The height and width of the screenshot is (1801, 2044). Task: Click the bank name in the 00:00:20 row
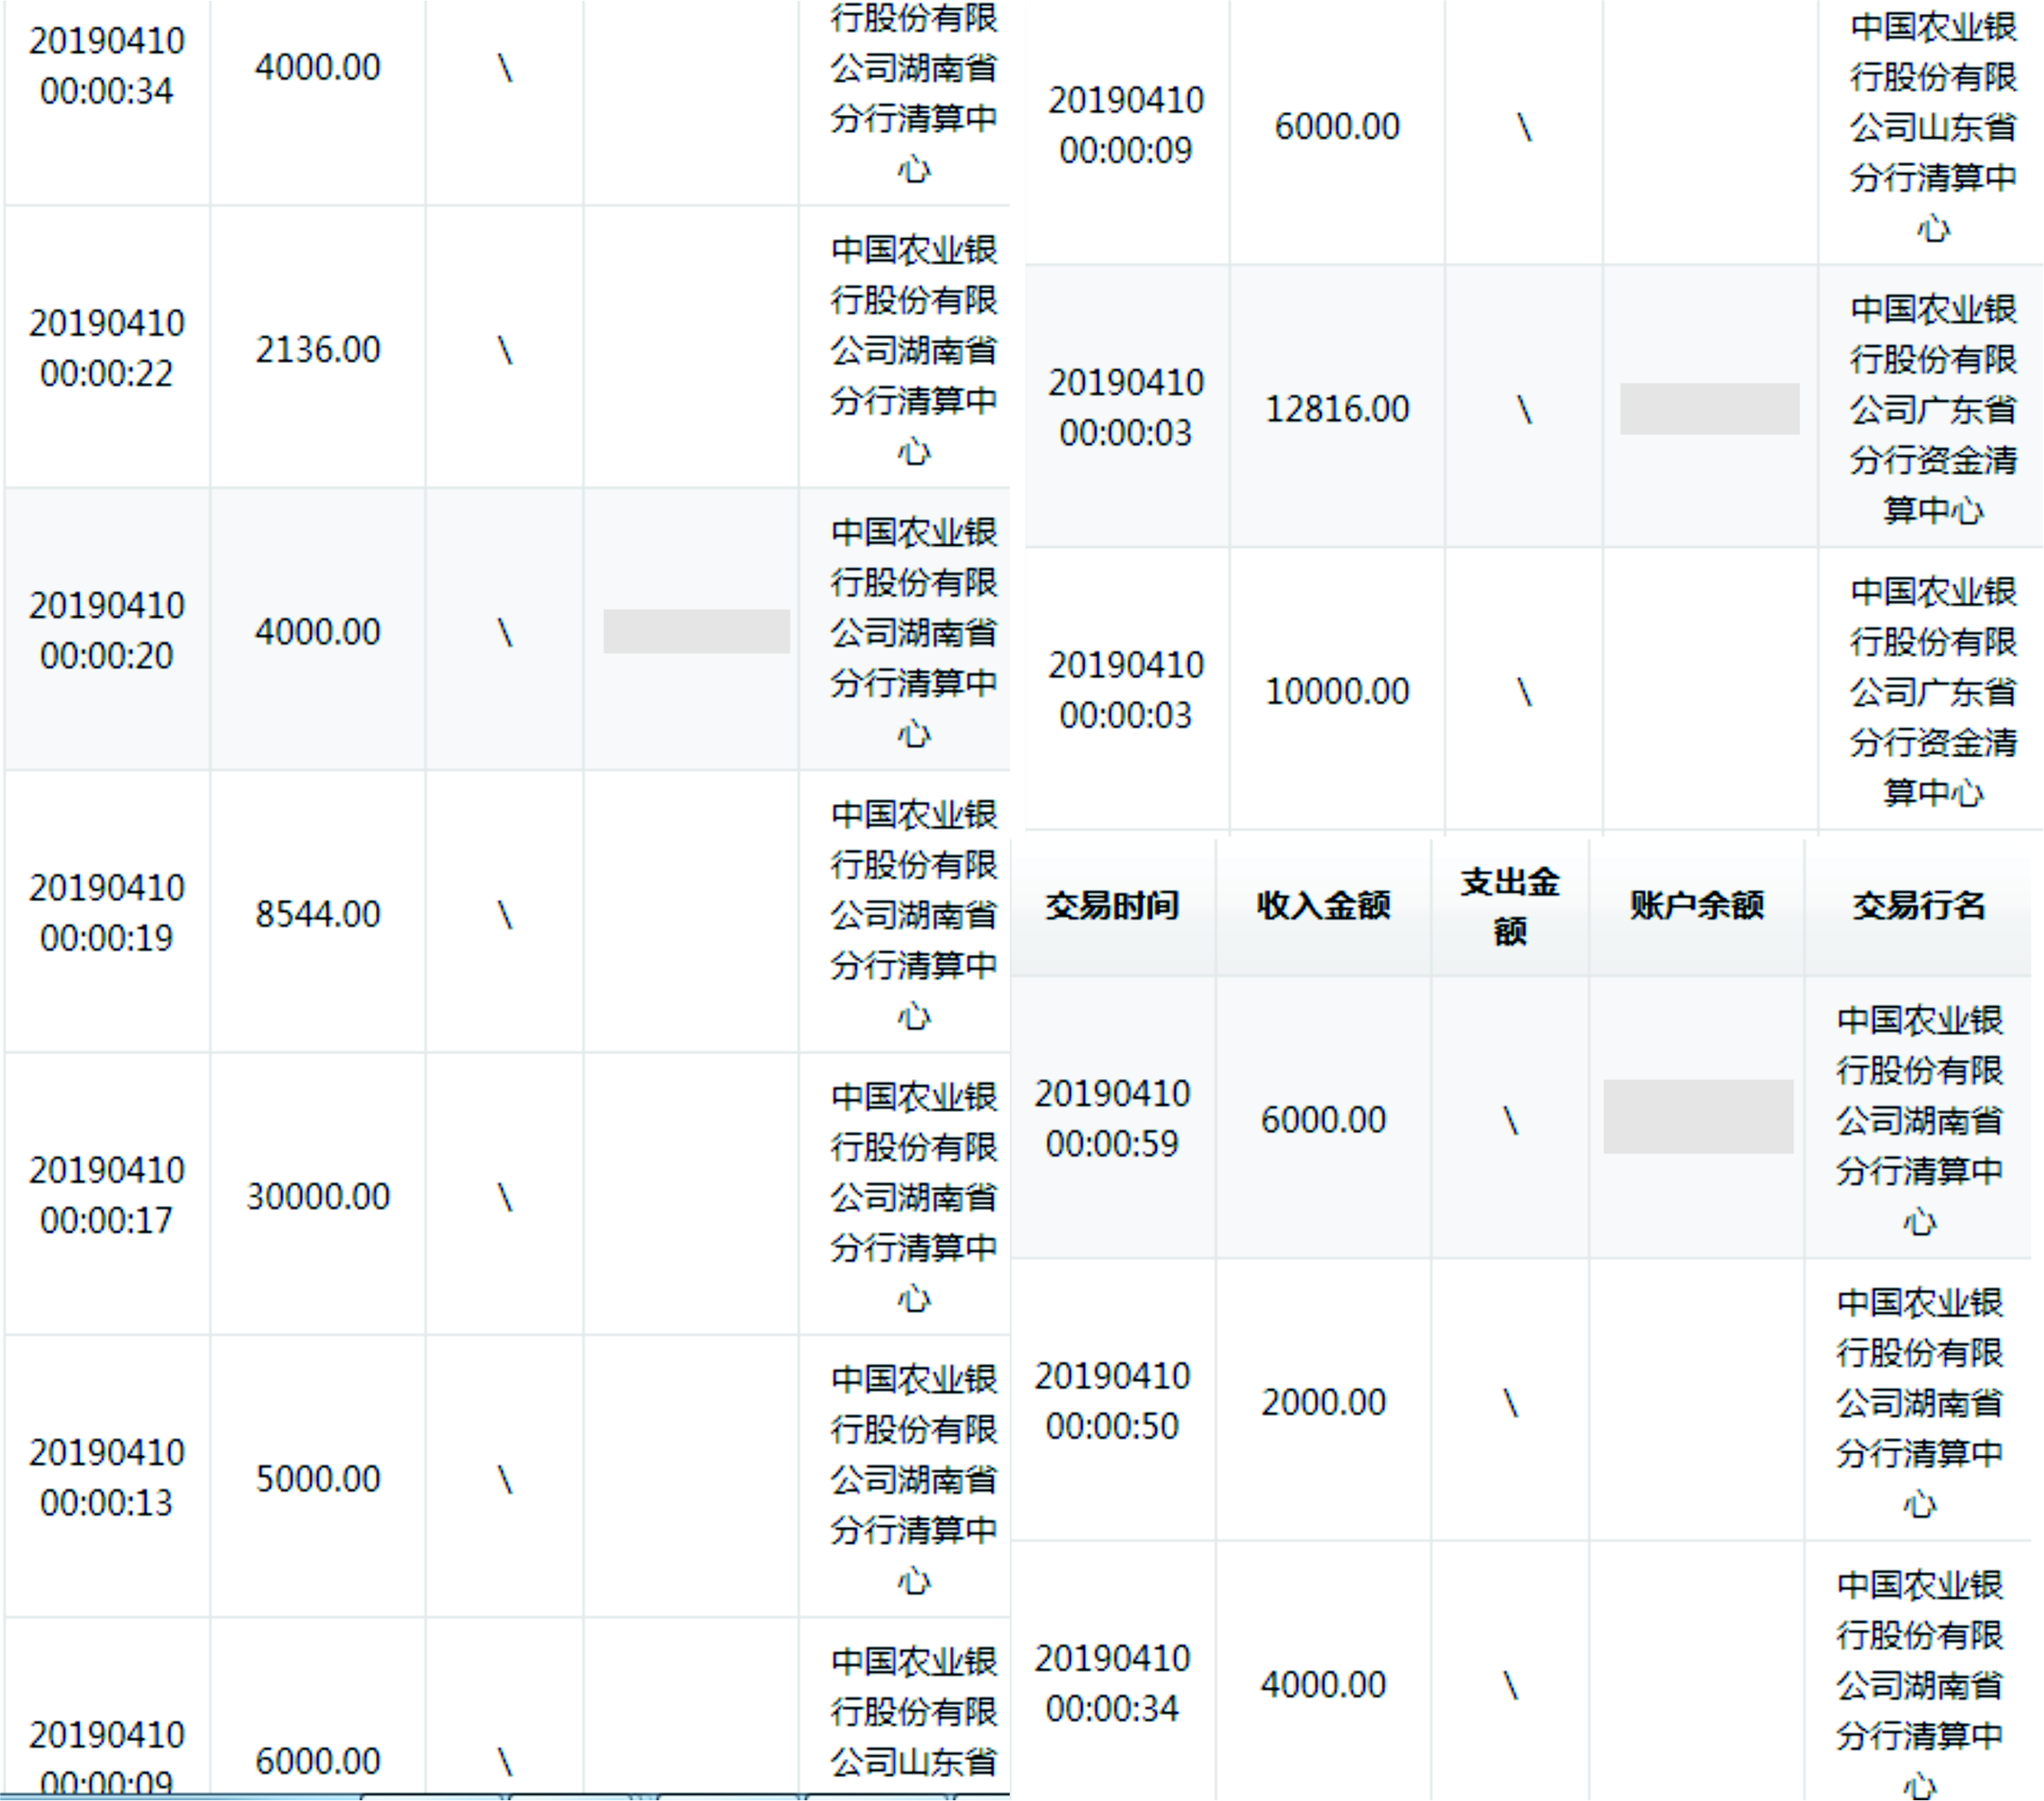[x=914, y=632]
